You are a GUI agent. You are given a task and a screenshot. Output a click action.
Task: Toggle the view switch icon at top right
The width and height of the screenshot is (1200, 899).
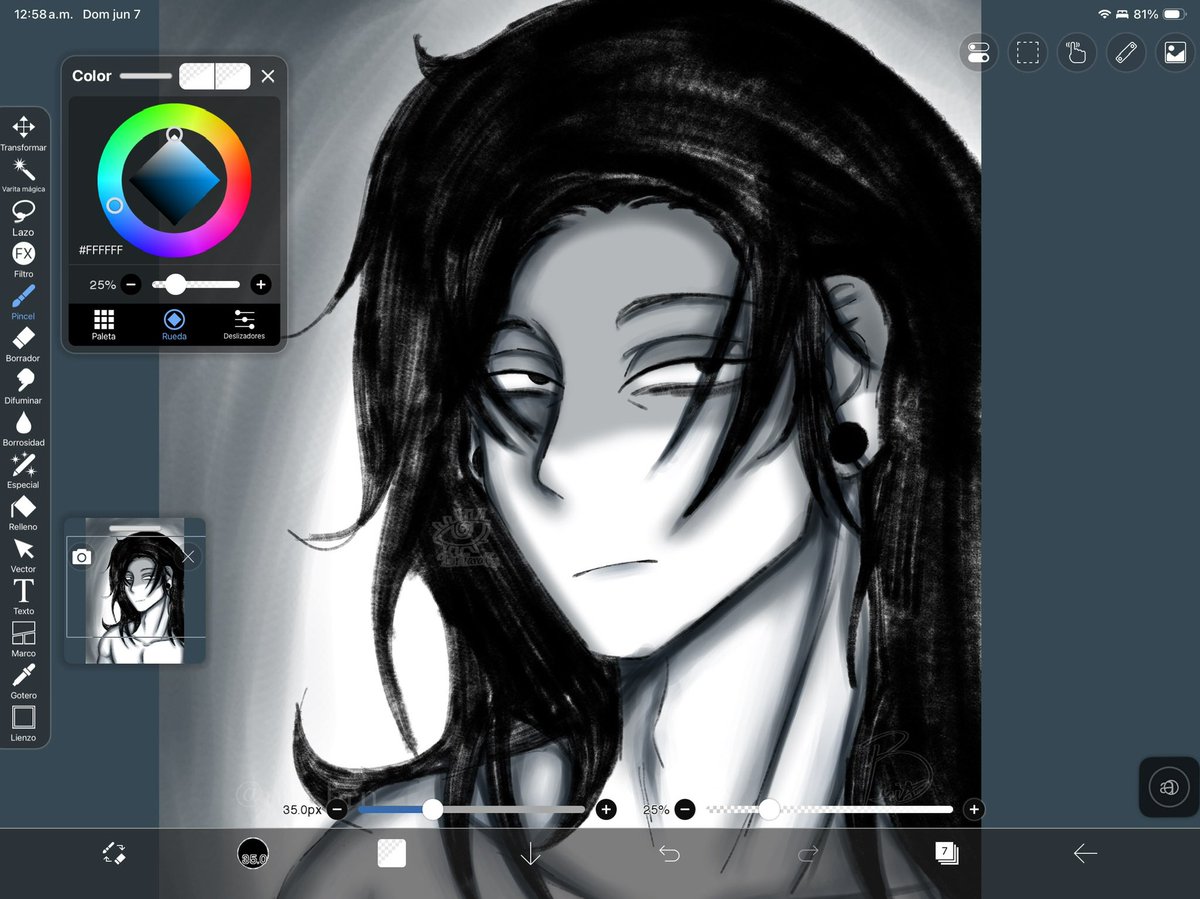click(x=979, y=52)
